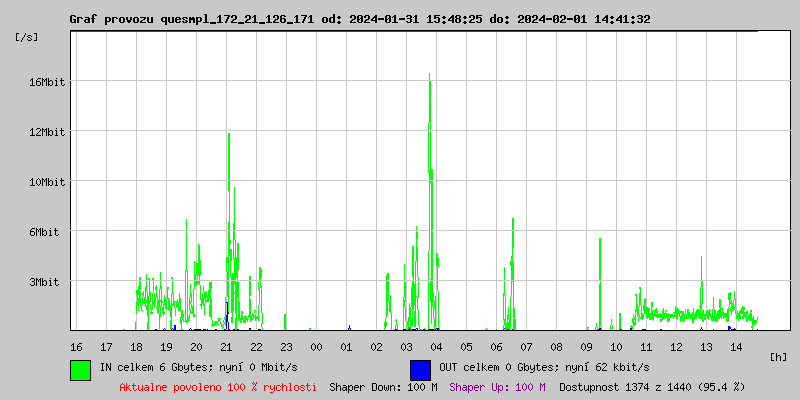Click the '[h]' hours unit label
The height and width of the screenshot is (400, 800).
pos(779,356)
